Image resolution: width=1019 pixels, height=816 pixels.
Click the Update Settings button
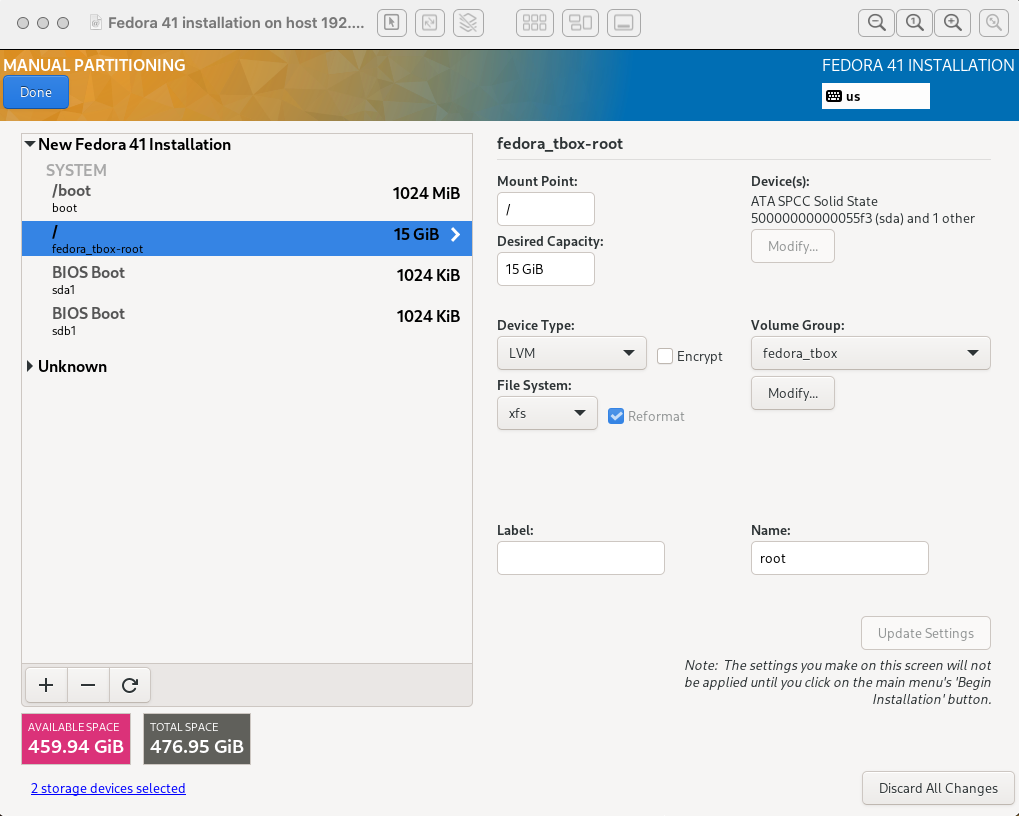point(926,633)
